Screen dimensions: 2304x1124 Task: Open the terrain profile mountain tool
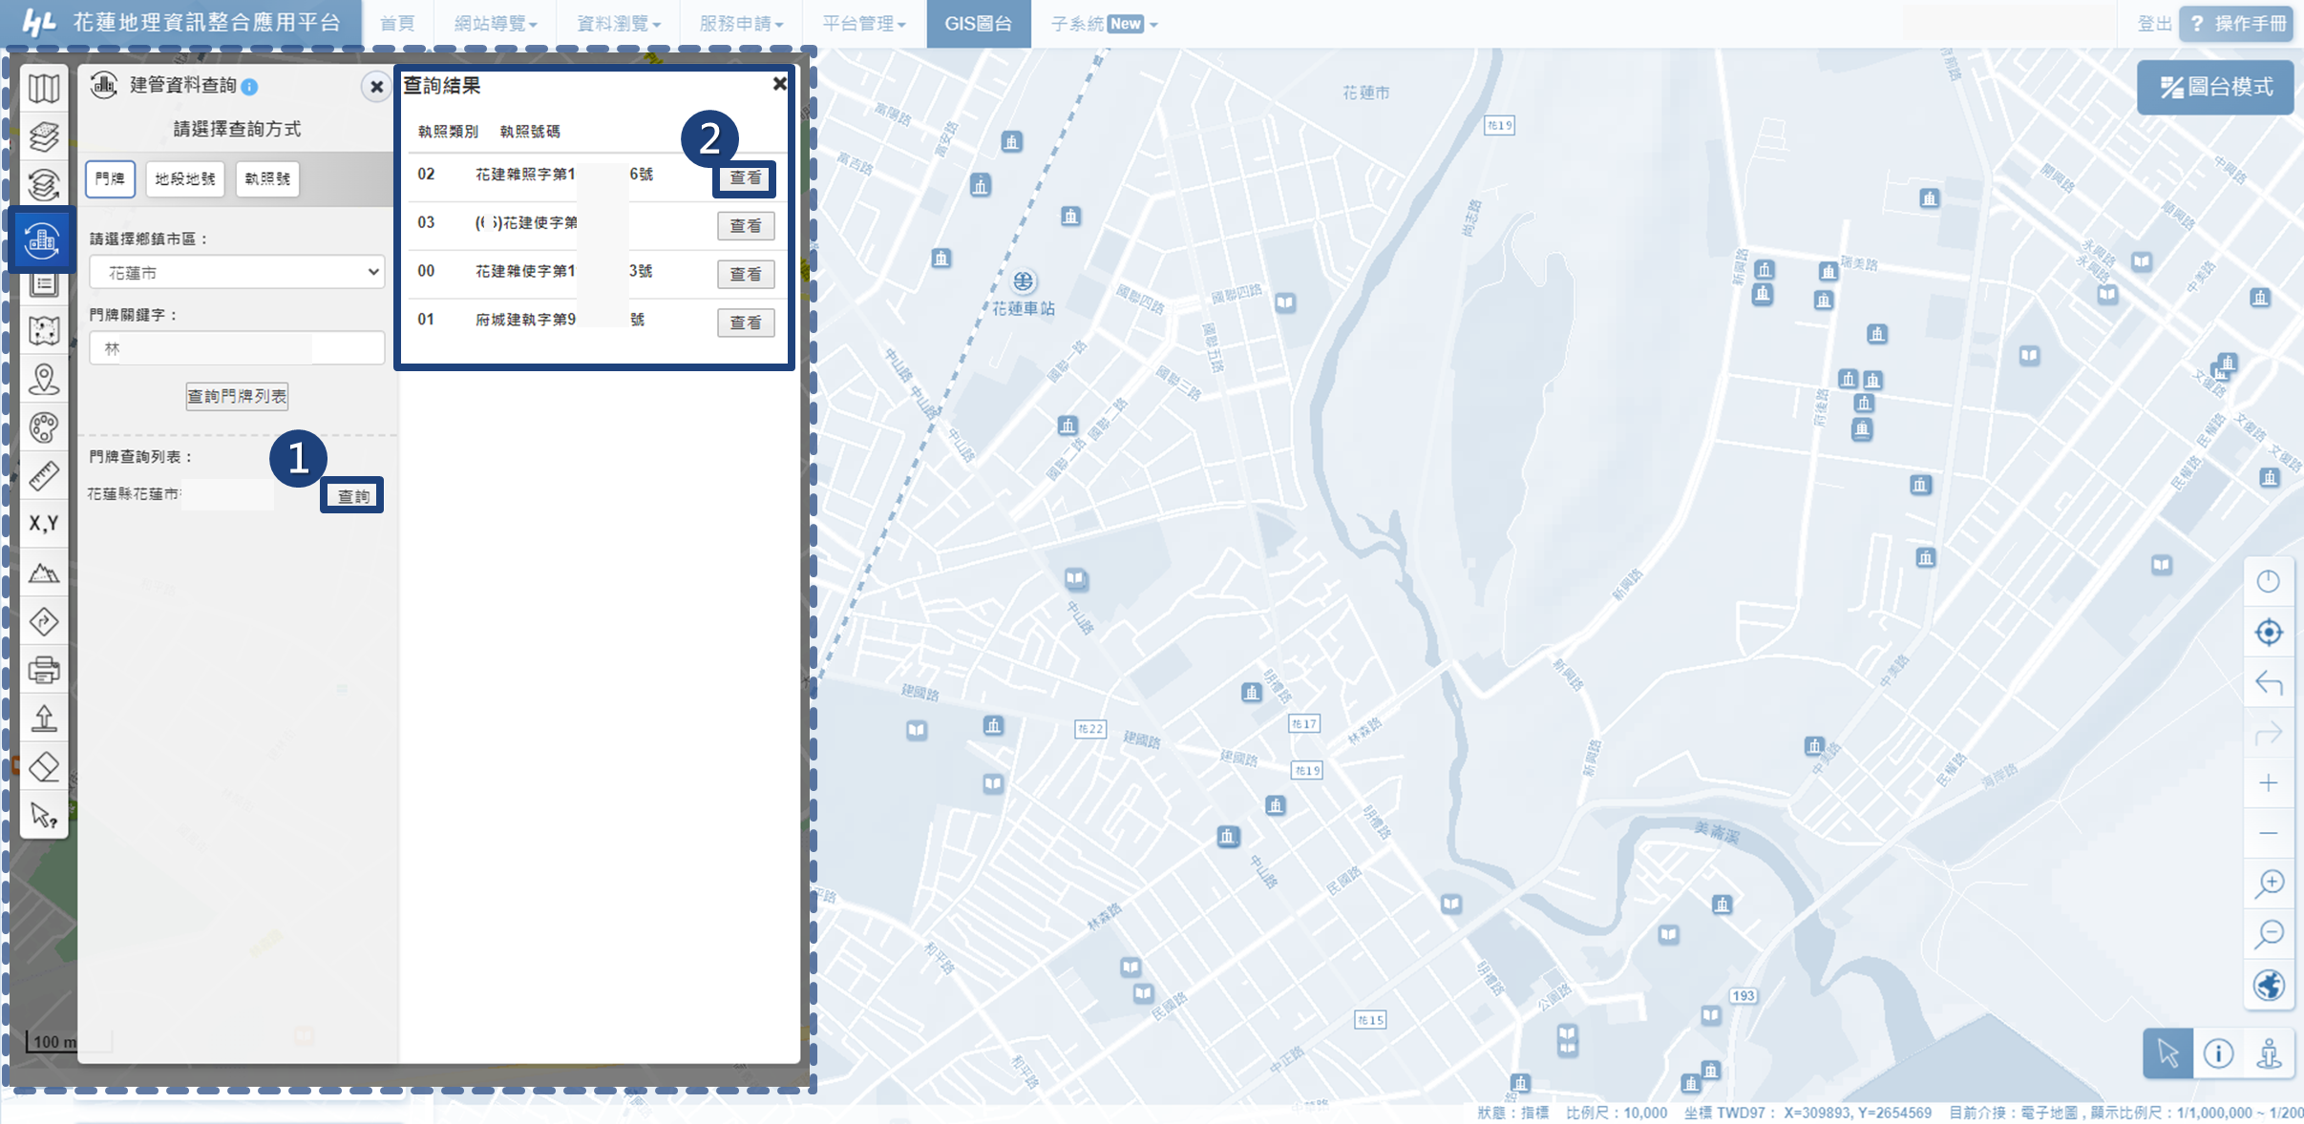point(43,573)
